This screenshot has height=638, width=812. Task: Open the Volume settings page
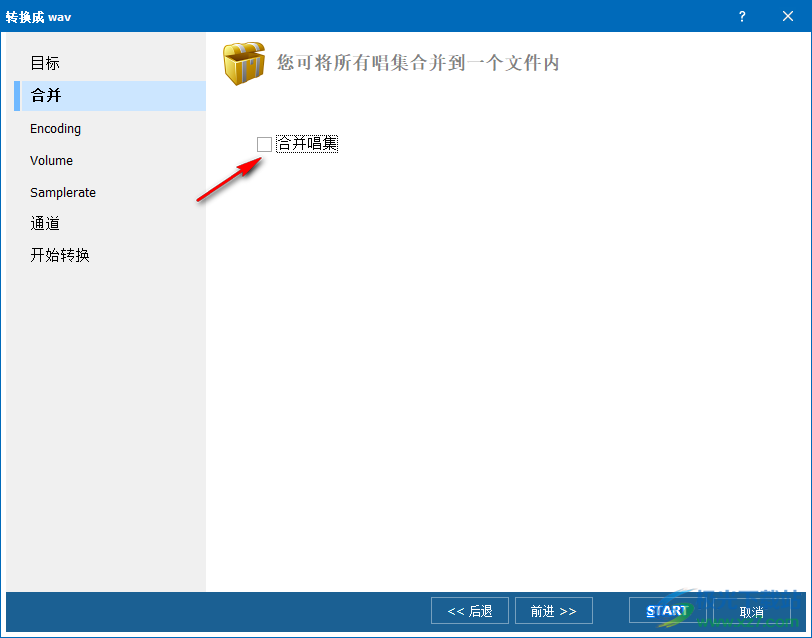(x=51, y=161)
